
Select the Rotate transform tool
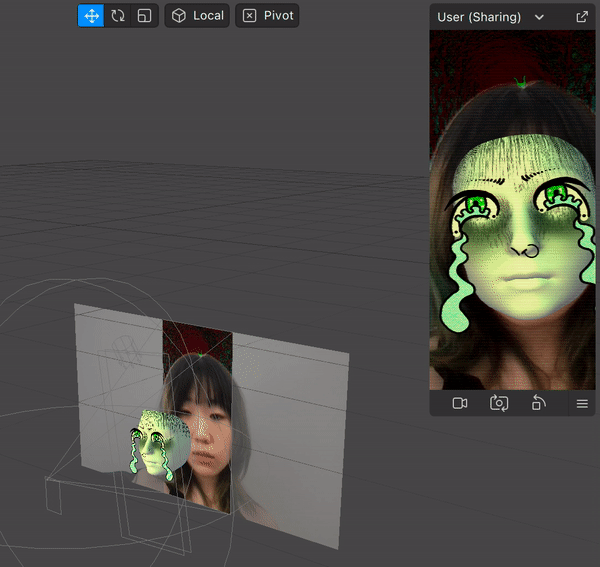118,16
